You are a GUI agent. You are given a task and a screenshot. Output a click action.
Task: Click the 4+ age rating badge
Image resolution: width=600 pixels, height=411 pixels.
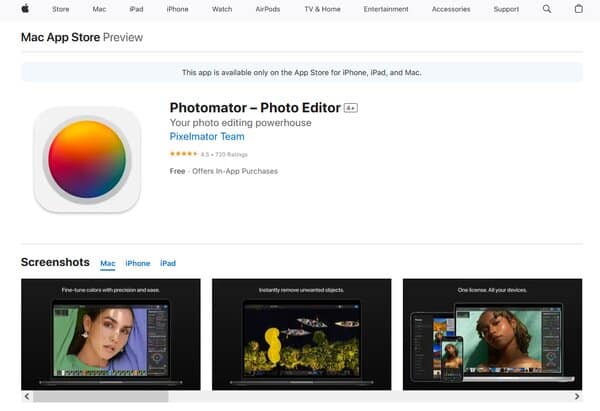point(351,108)
